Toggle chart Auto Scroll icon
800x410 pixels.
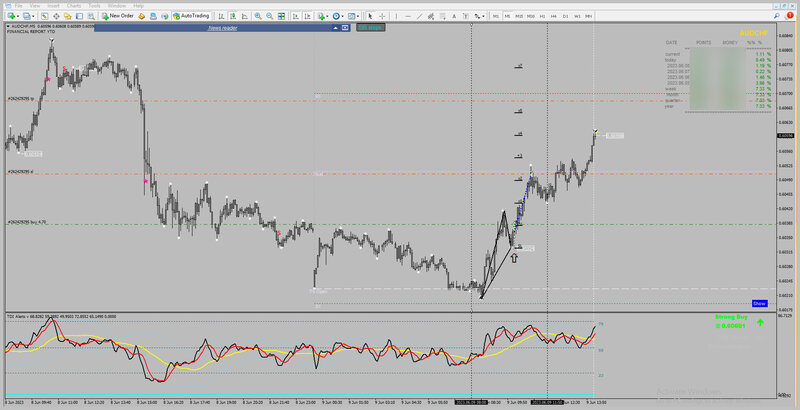coord(295,16)
